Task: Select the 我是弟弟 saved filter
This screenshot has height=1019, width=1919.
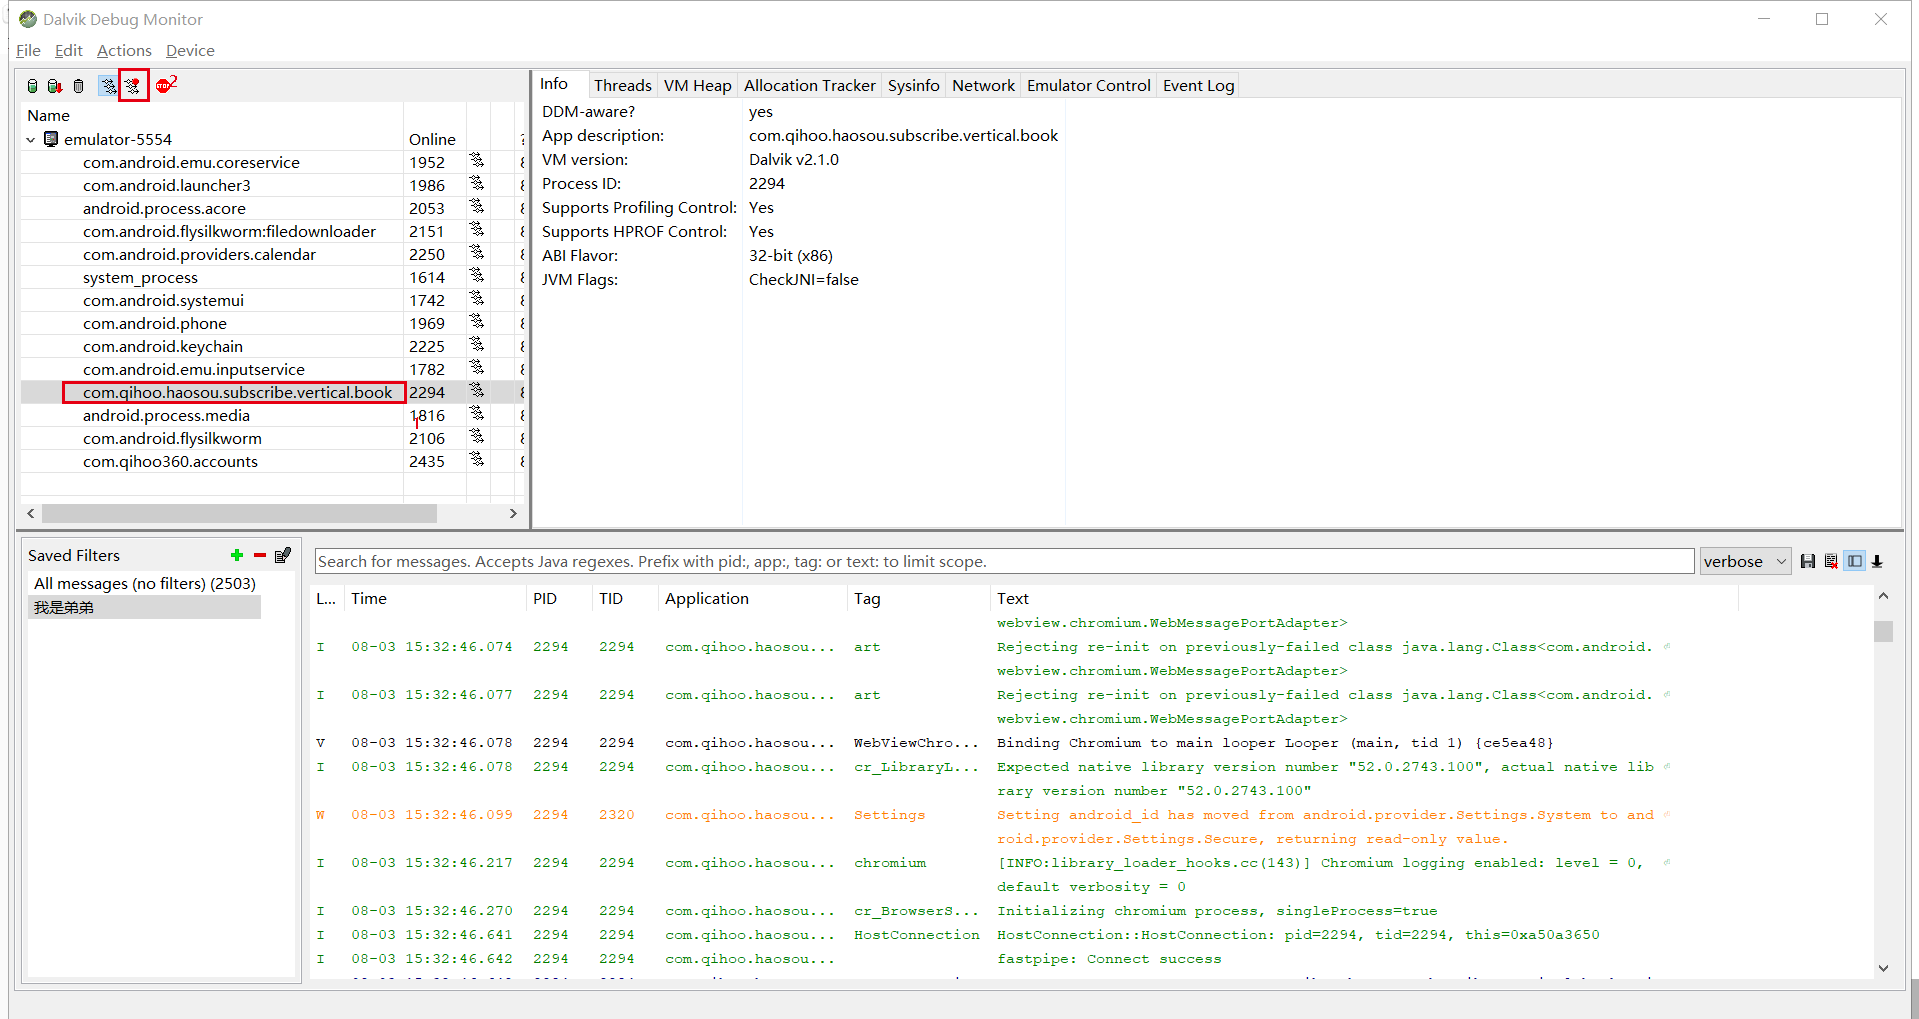Action: coord(145,607)
